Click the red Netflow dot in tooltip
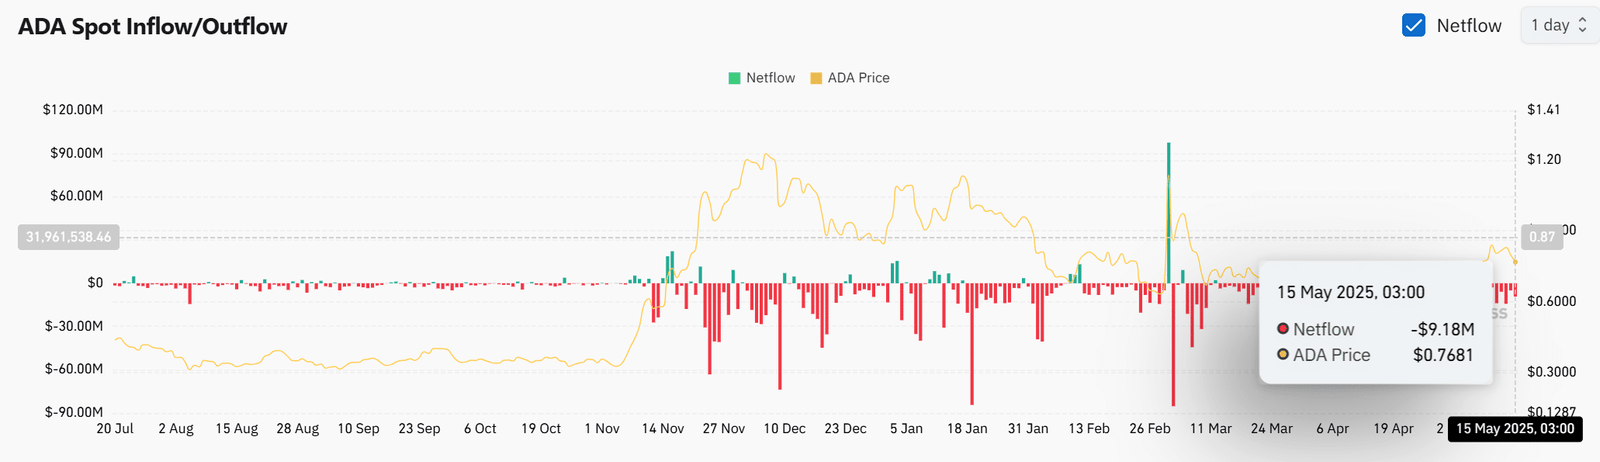1600x462 pixels. tap(1283, 329)
